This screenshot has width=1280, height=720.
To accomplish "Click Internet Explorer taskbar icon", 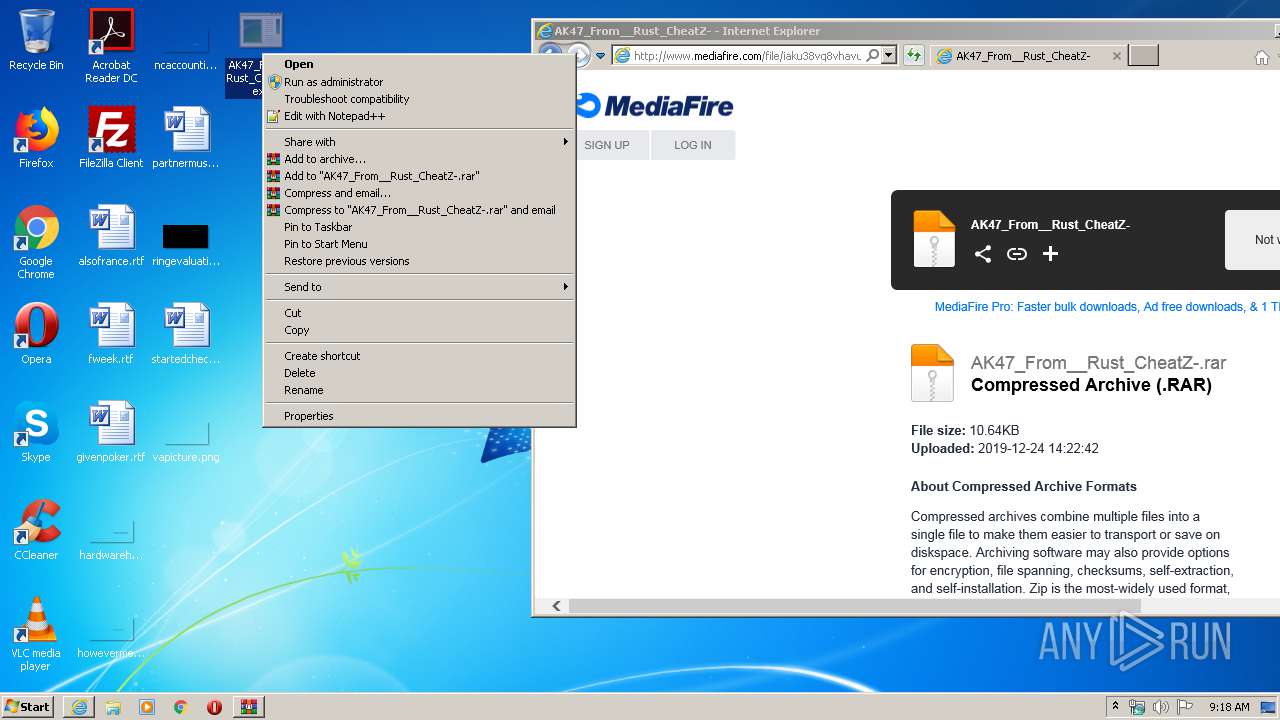I will click(79, 707).
